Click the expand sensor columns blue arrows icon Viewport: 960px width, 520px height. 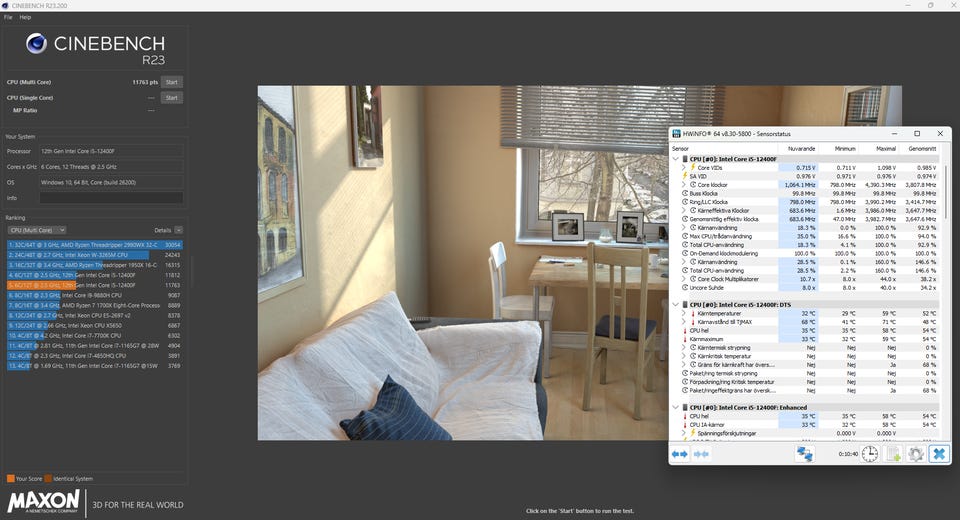[x=680, y=454]
